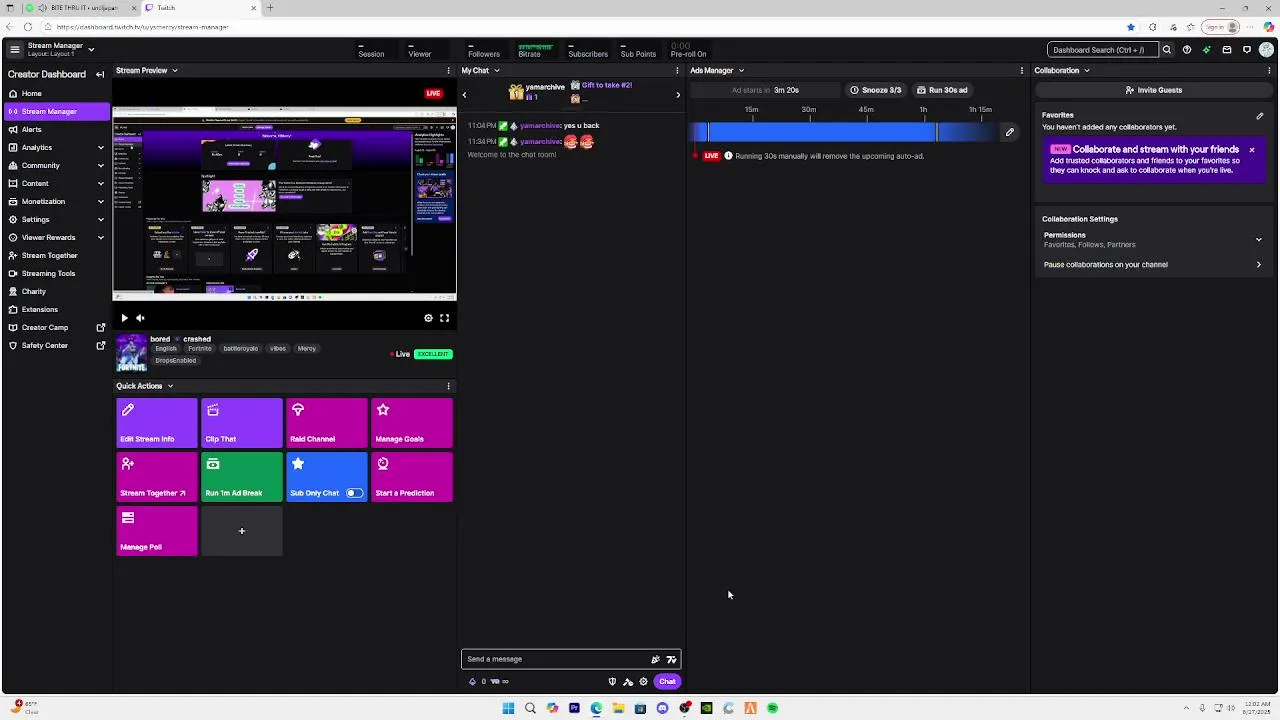Open the hamburger menu at top left
Viewport: 1280px width, 720px height.
click(14, 49)
